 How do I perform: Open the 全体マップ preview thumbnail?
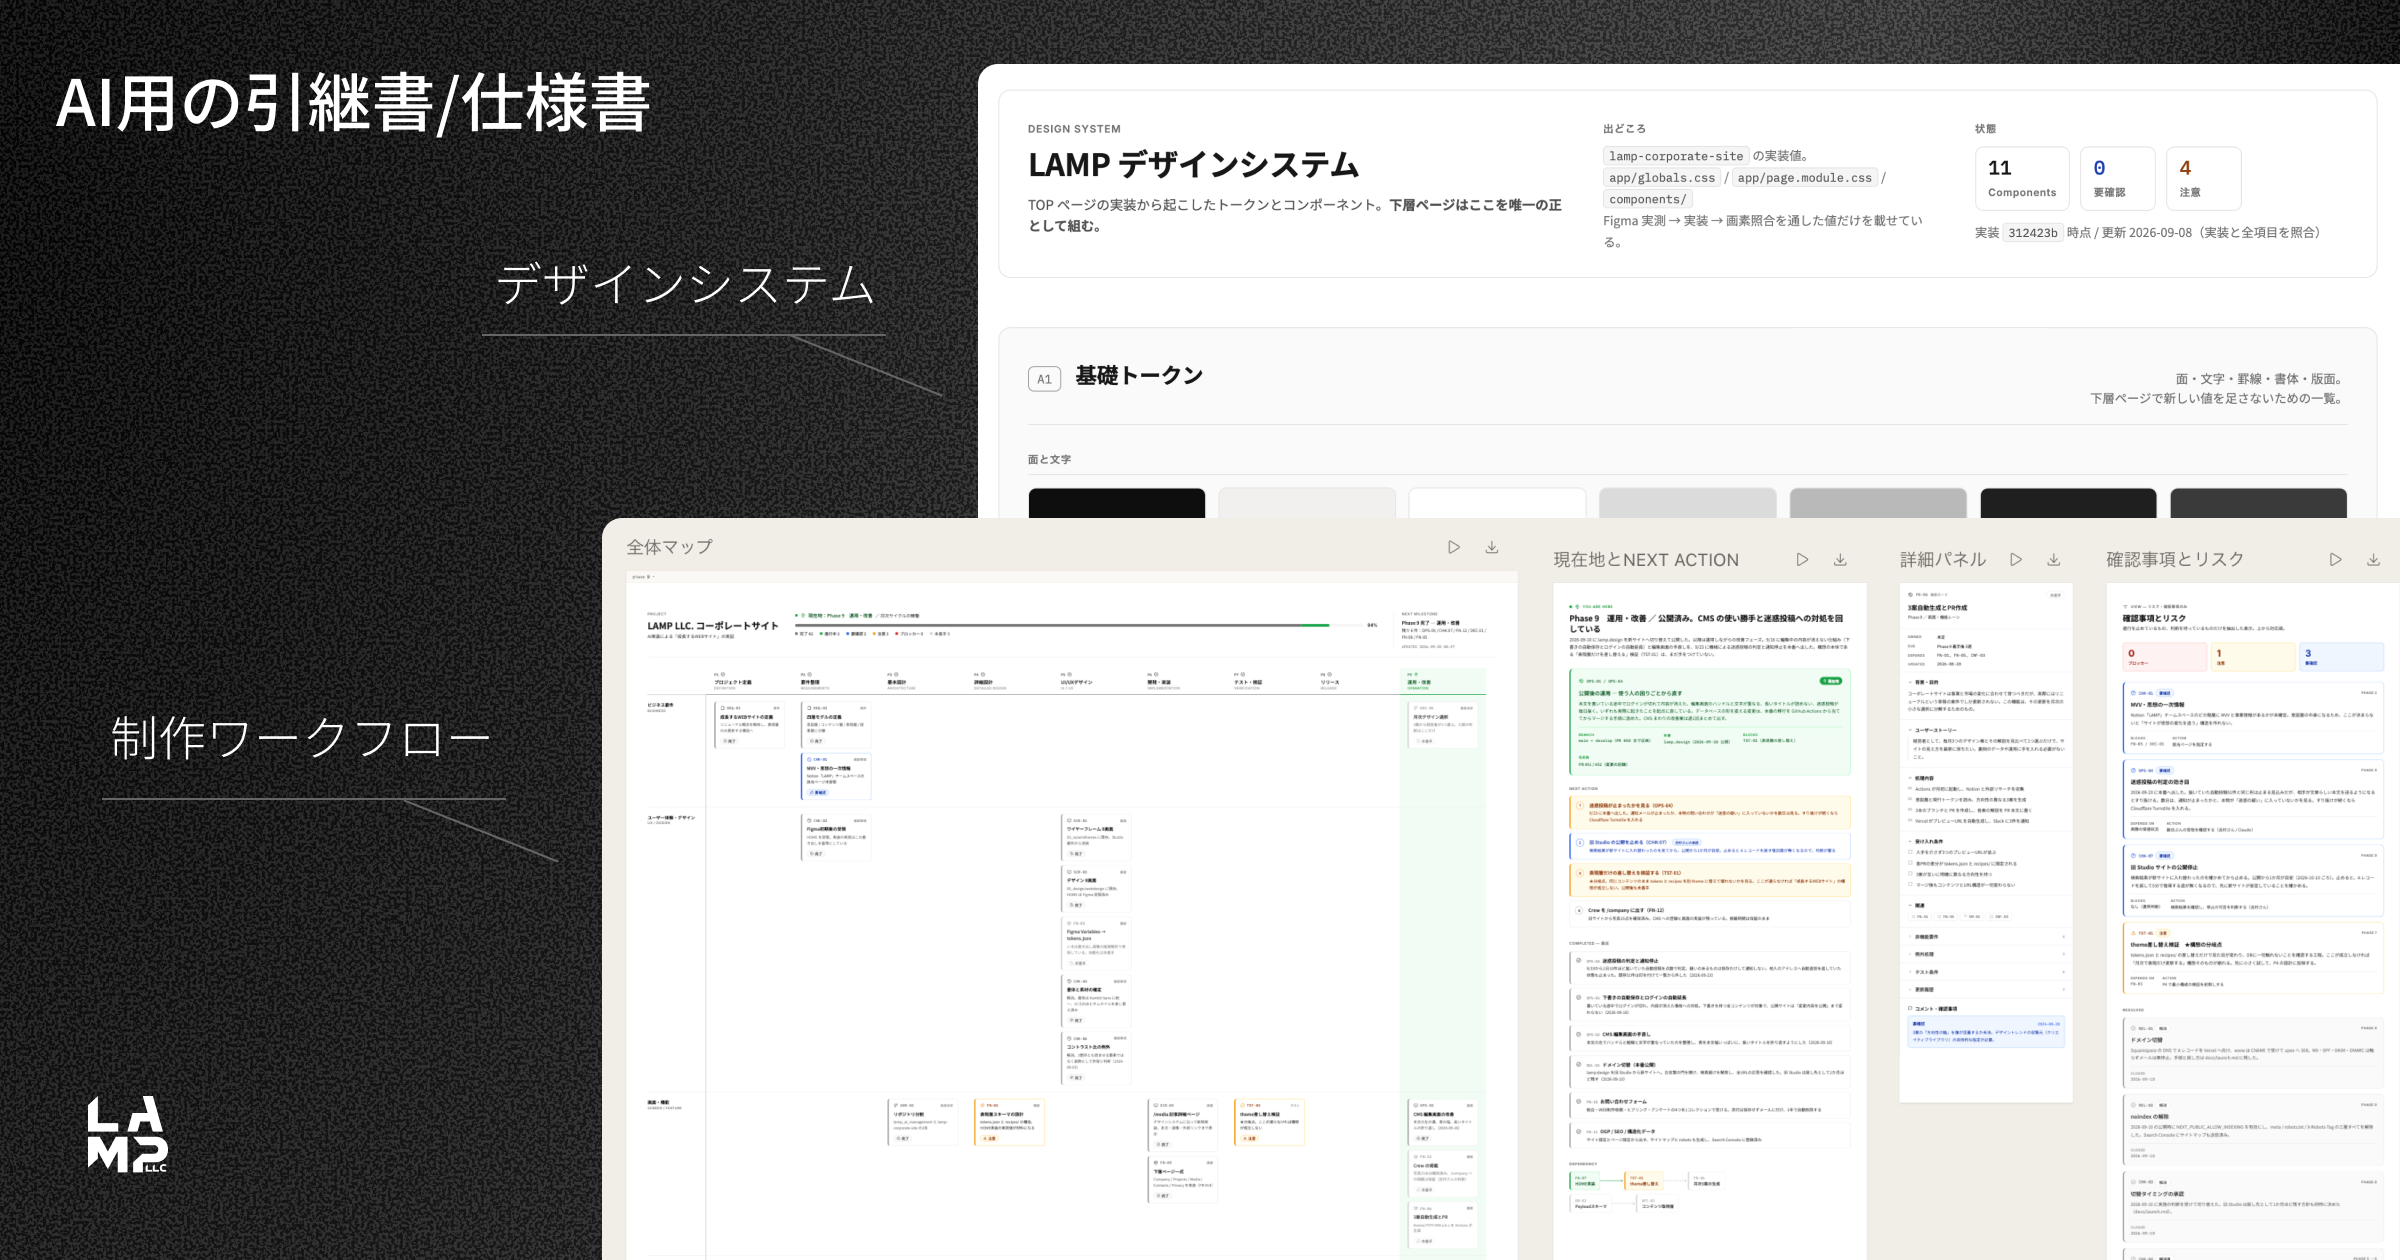[1071, 915]
